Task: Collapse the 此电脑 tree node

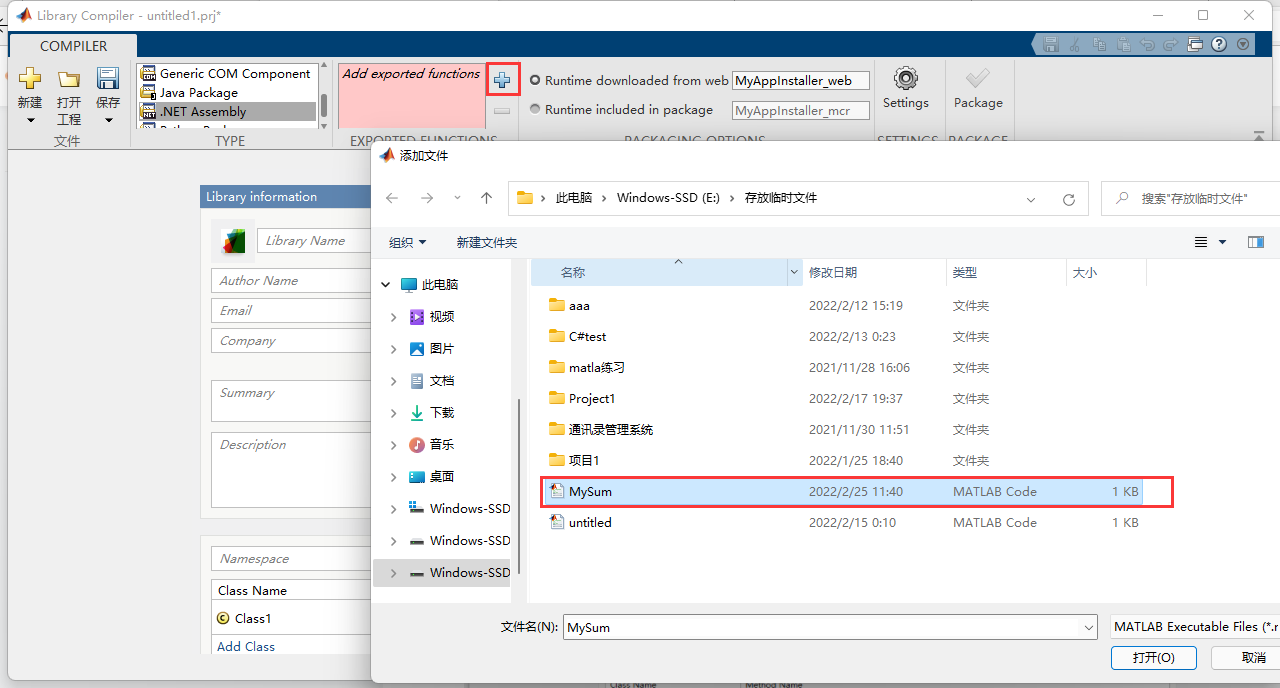Action: [386, 285]
